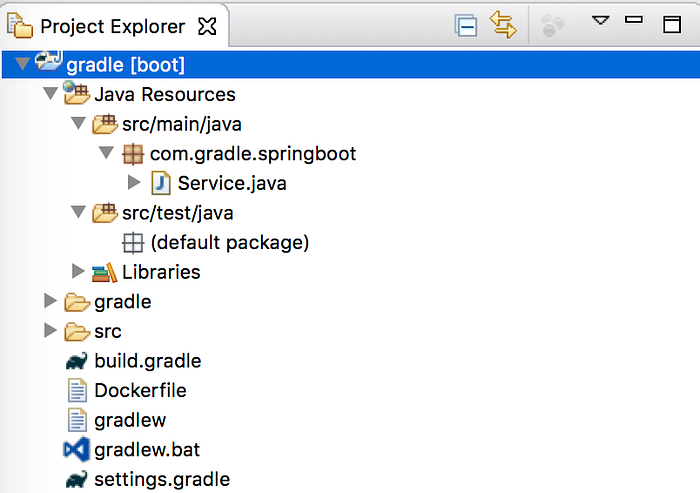The height and width of the screenshot is (493, 700).
Task: Click the gradle folder icon
Action: [77, 303]
